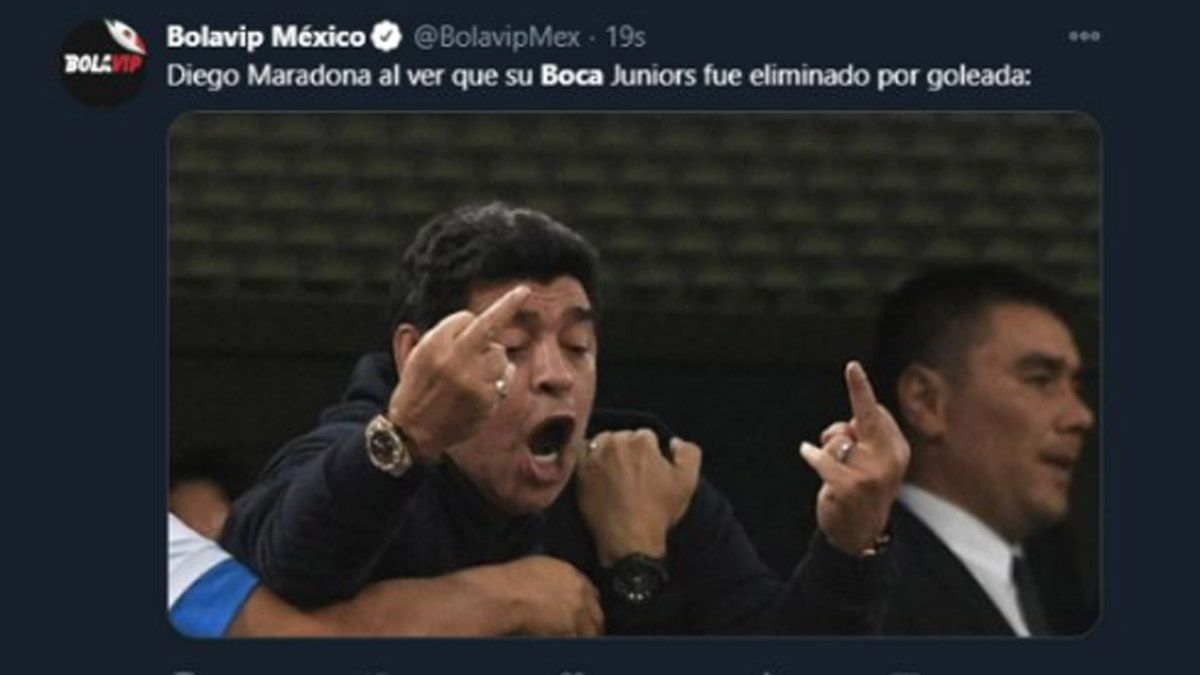Open the tweet's 19s timestamp
Image resolution: width=1200 pixels, height=675 pixels.
(625, 37)
